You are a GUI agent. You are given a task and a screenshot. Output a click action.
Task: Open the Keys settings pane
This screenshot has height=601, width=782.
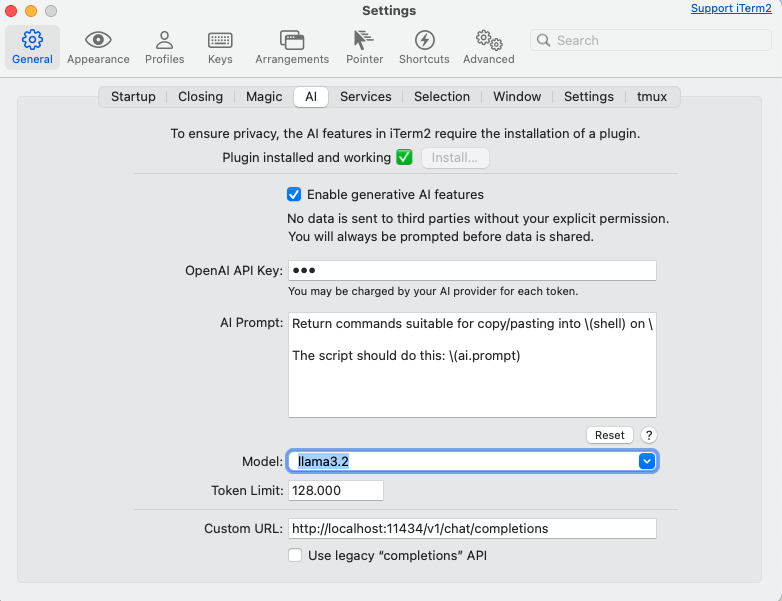[220, 47]
